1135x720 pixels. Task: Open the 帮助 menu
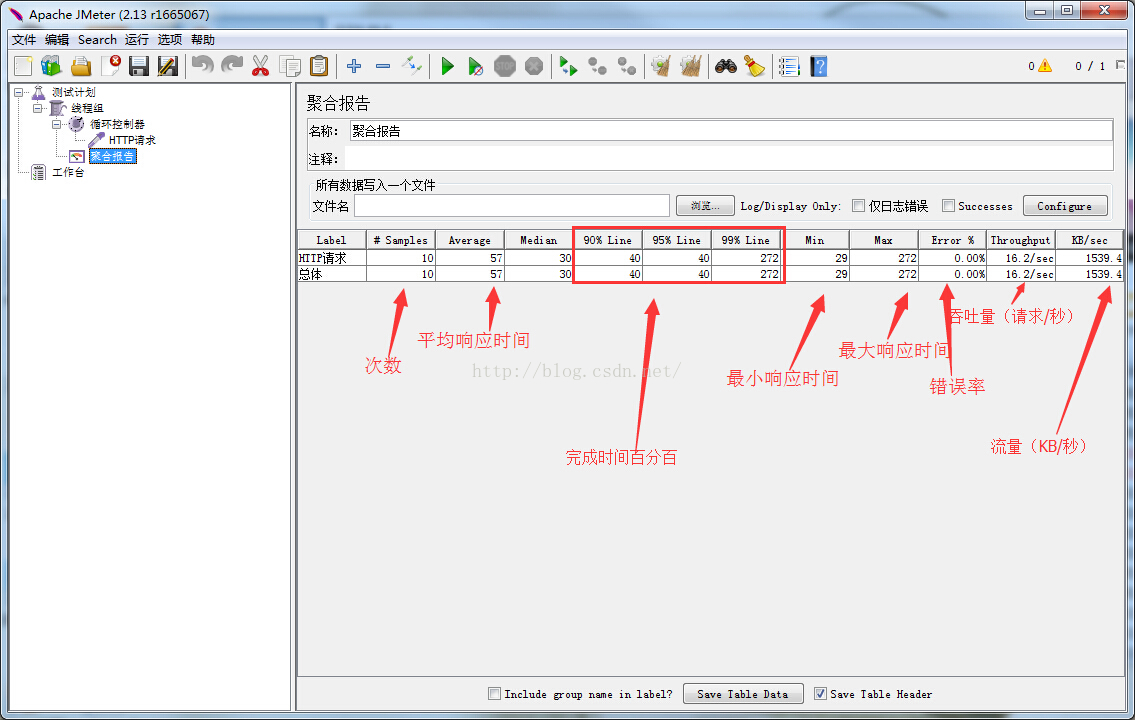click(203, 40)
